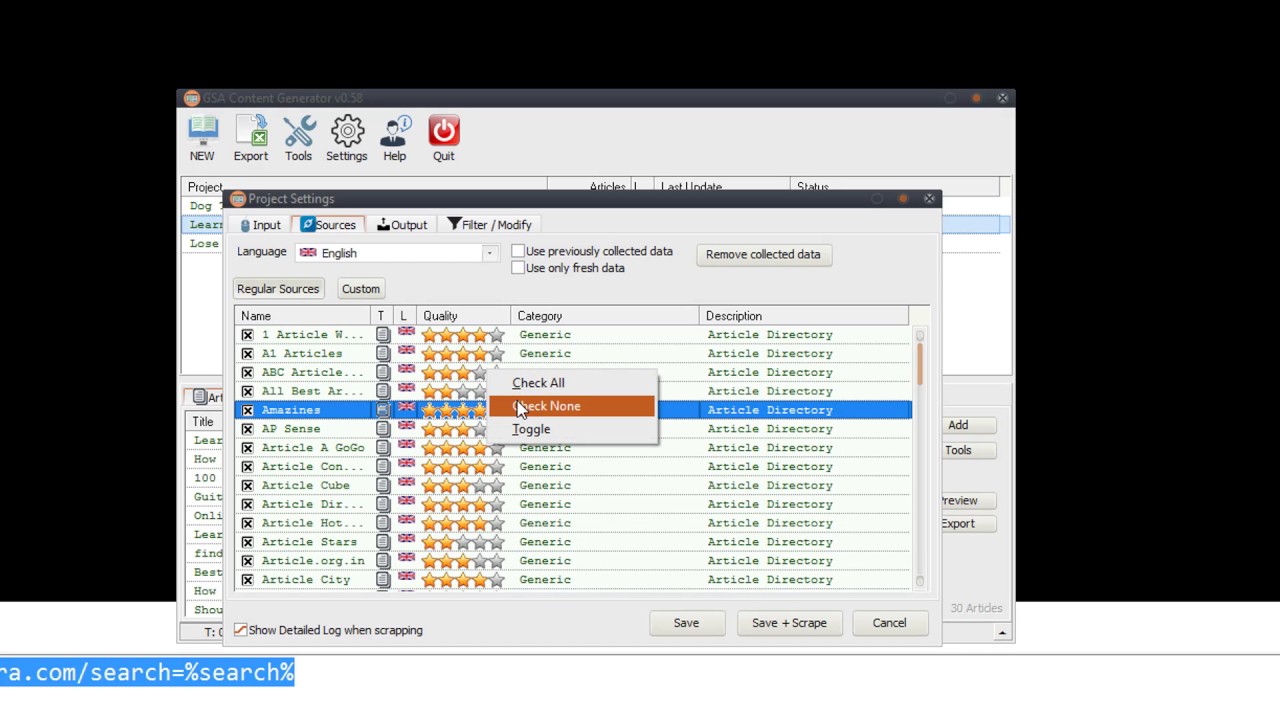Toggle the AP Sense source checkbox

pos(247,429)
